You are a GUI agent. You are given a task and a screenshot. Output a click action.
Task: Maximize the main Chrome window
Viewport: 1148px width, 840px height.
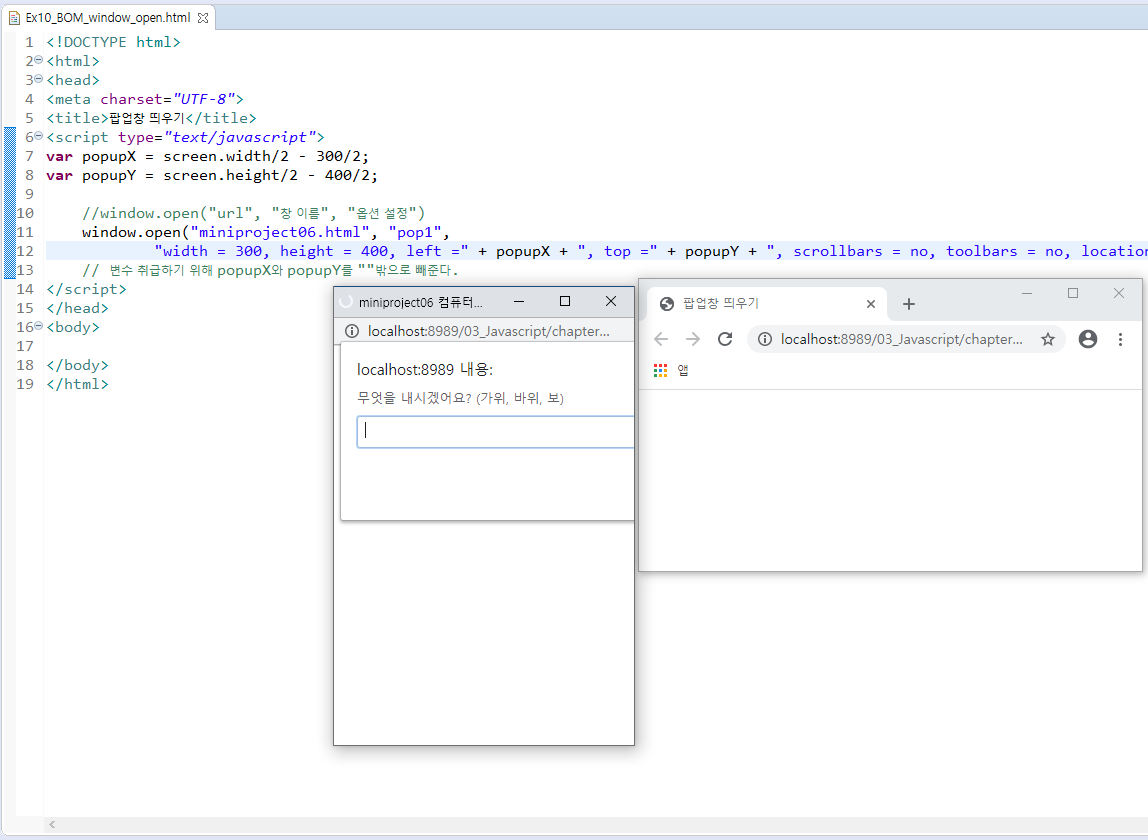(x=1073, y=293)
